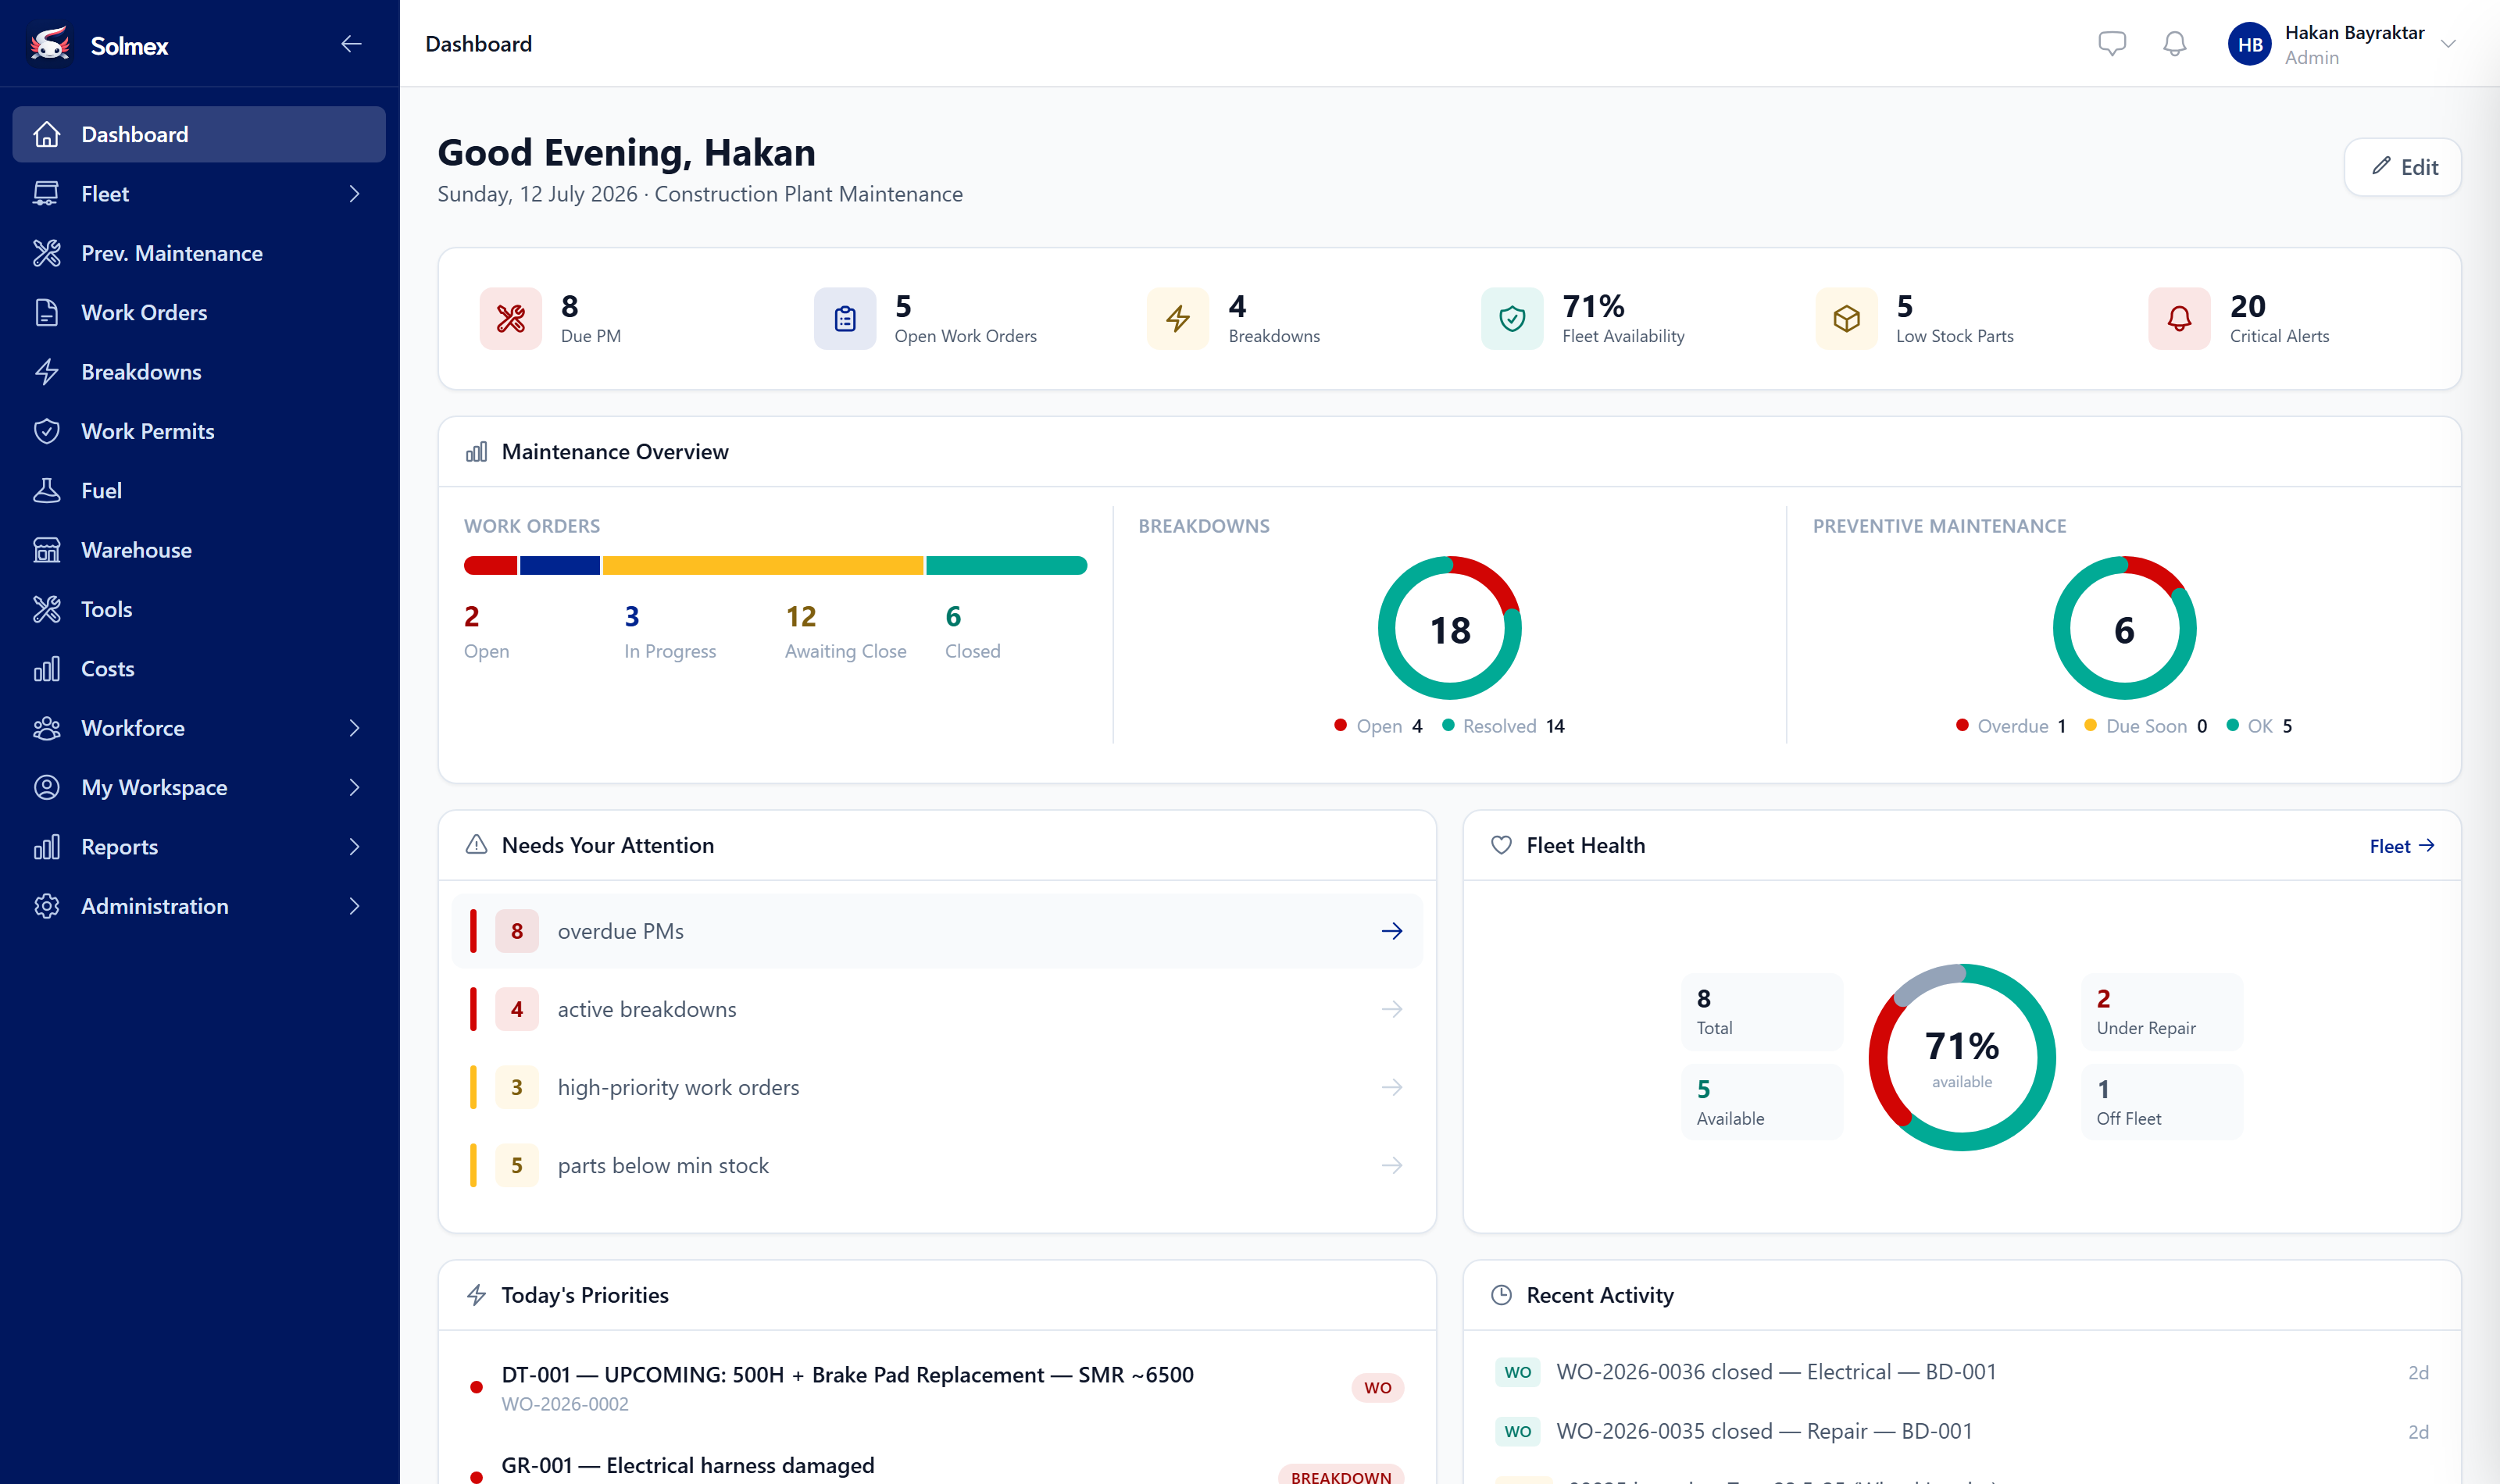Click the Low Stock Parts box icon
This screenshot has width=2500, height=1484.
tap(1846, 318)
